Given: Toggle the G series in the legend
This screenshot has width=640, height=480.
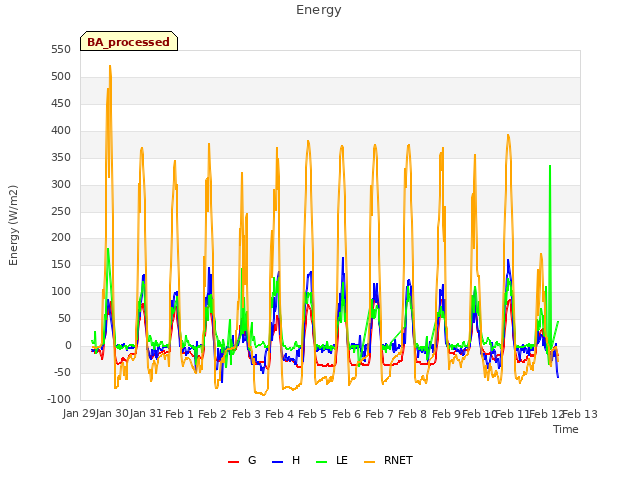Looking at the screenshot, I should tap(252, 460).
